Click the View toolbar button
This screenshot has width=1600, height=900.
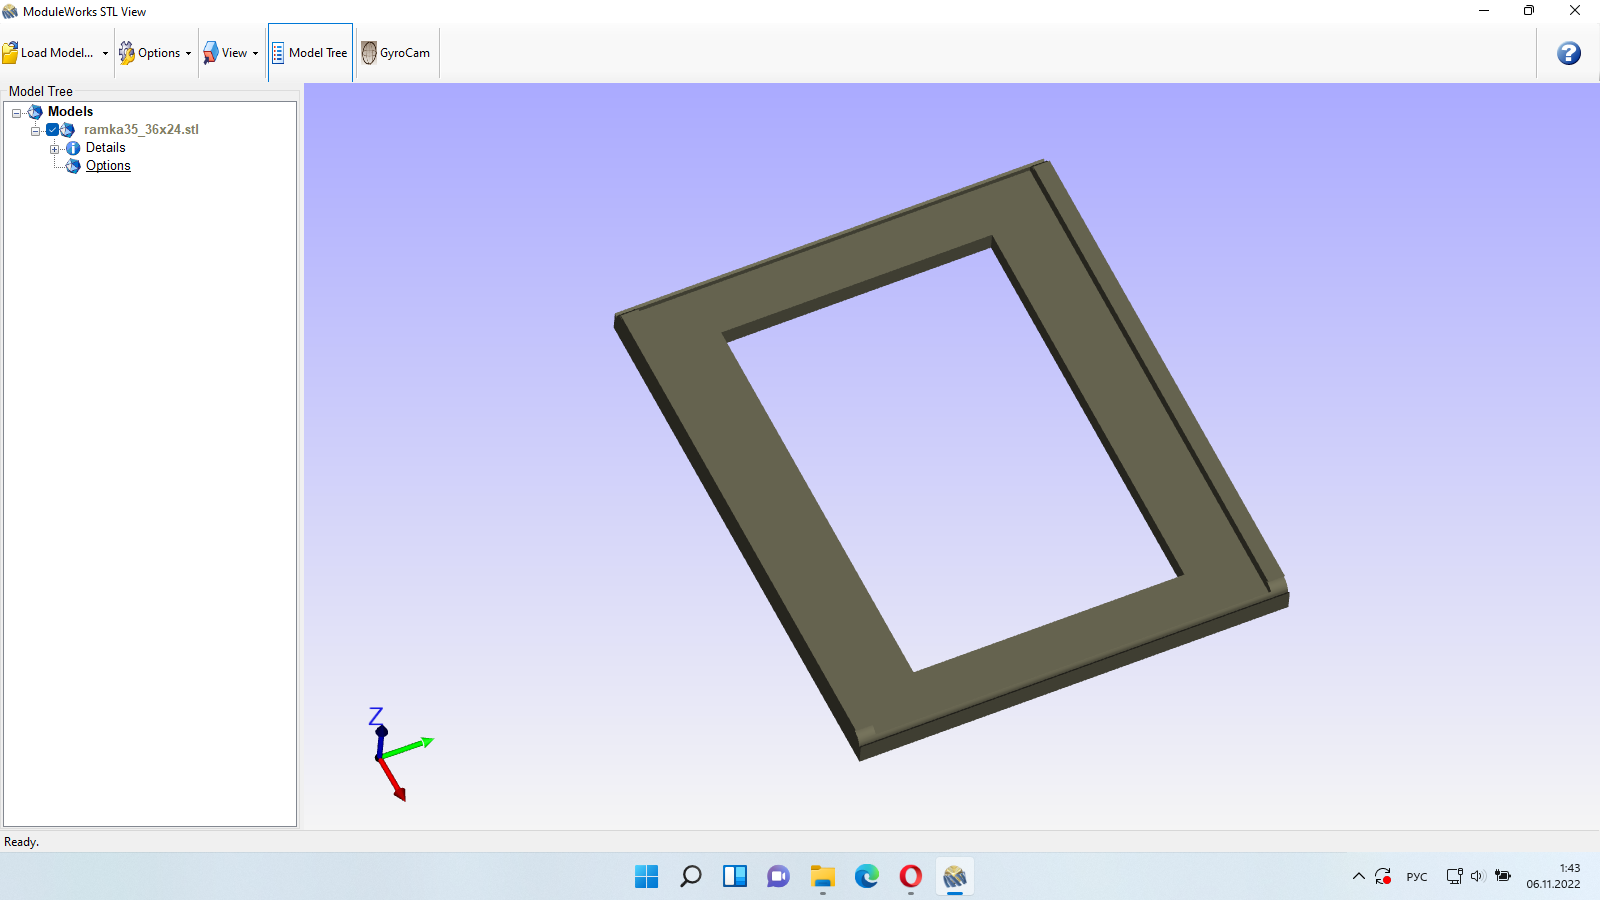click(x=225, y=53)
